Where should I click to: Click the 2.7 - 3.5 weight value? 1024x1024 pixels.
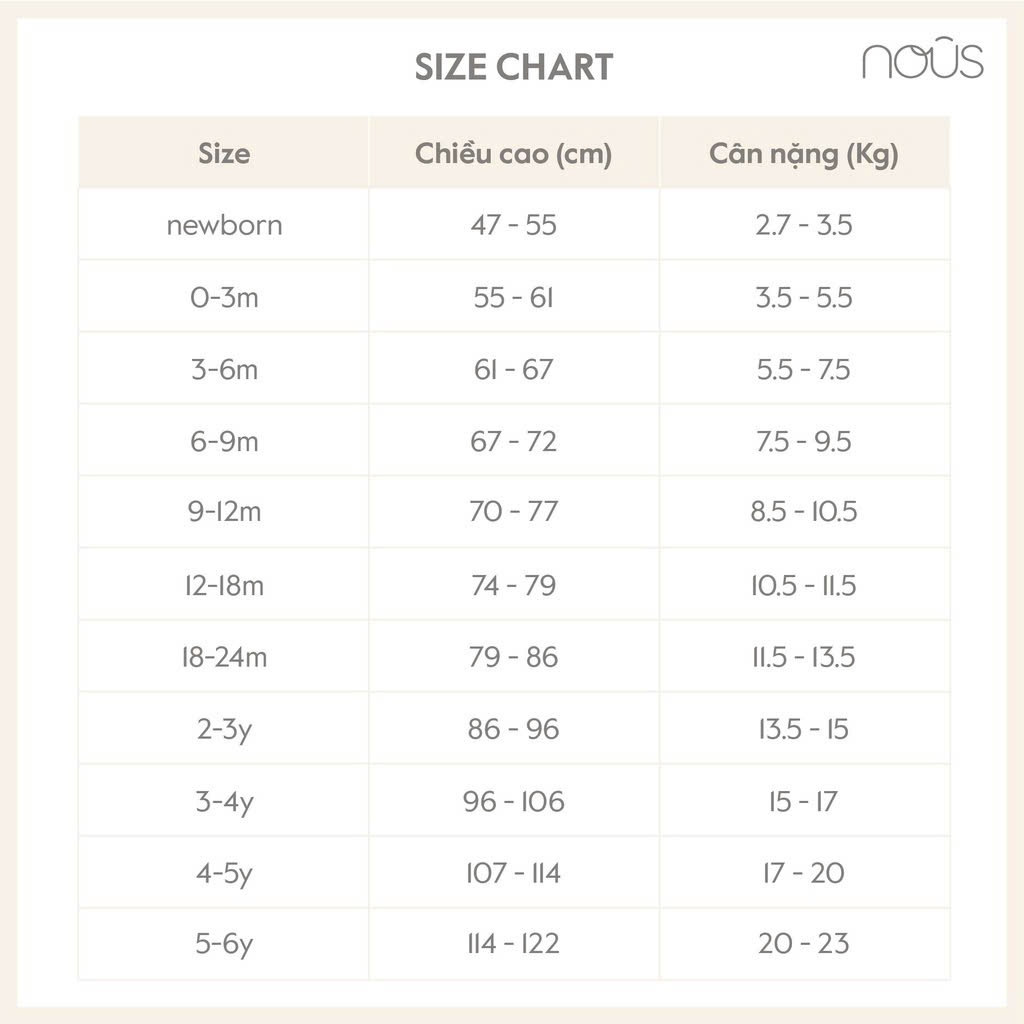click(803, 225)
